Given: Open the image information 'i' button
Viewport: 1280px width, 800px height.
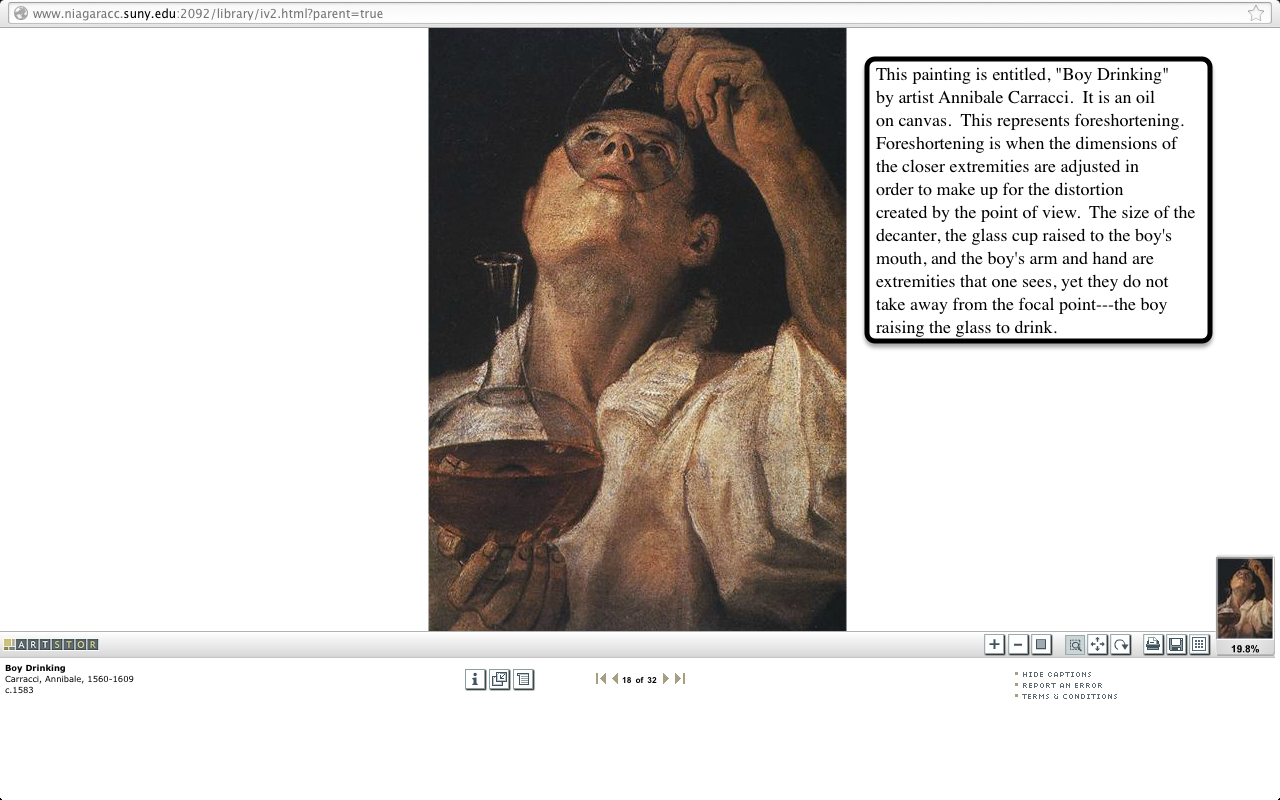Looking at the screenshot, I should click(x=475, y=680).
